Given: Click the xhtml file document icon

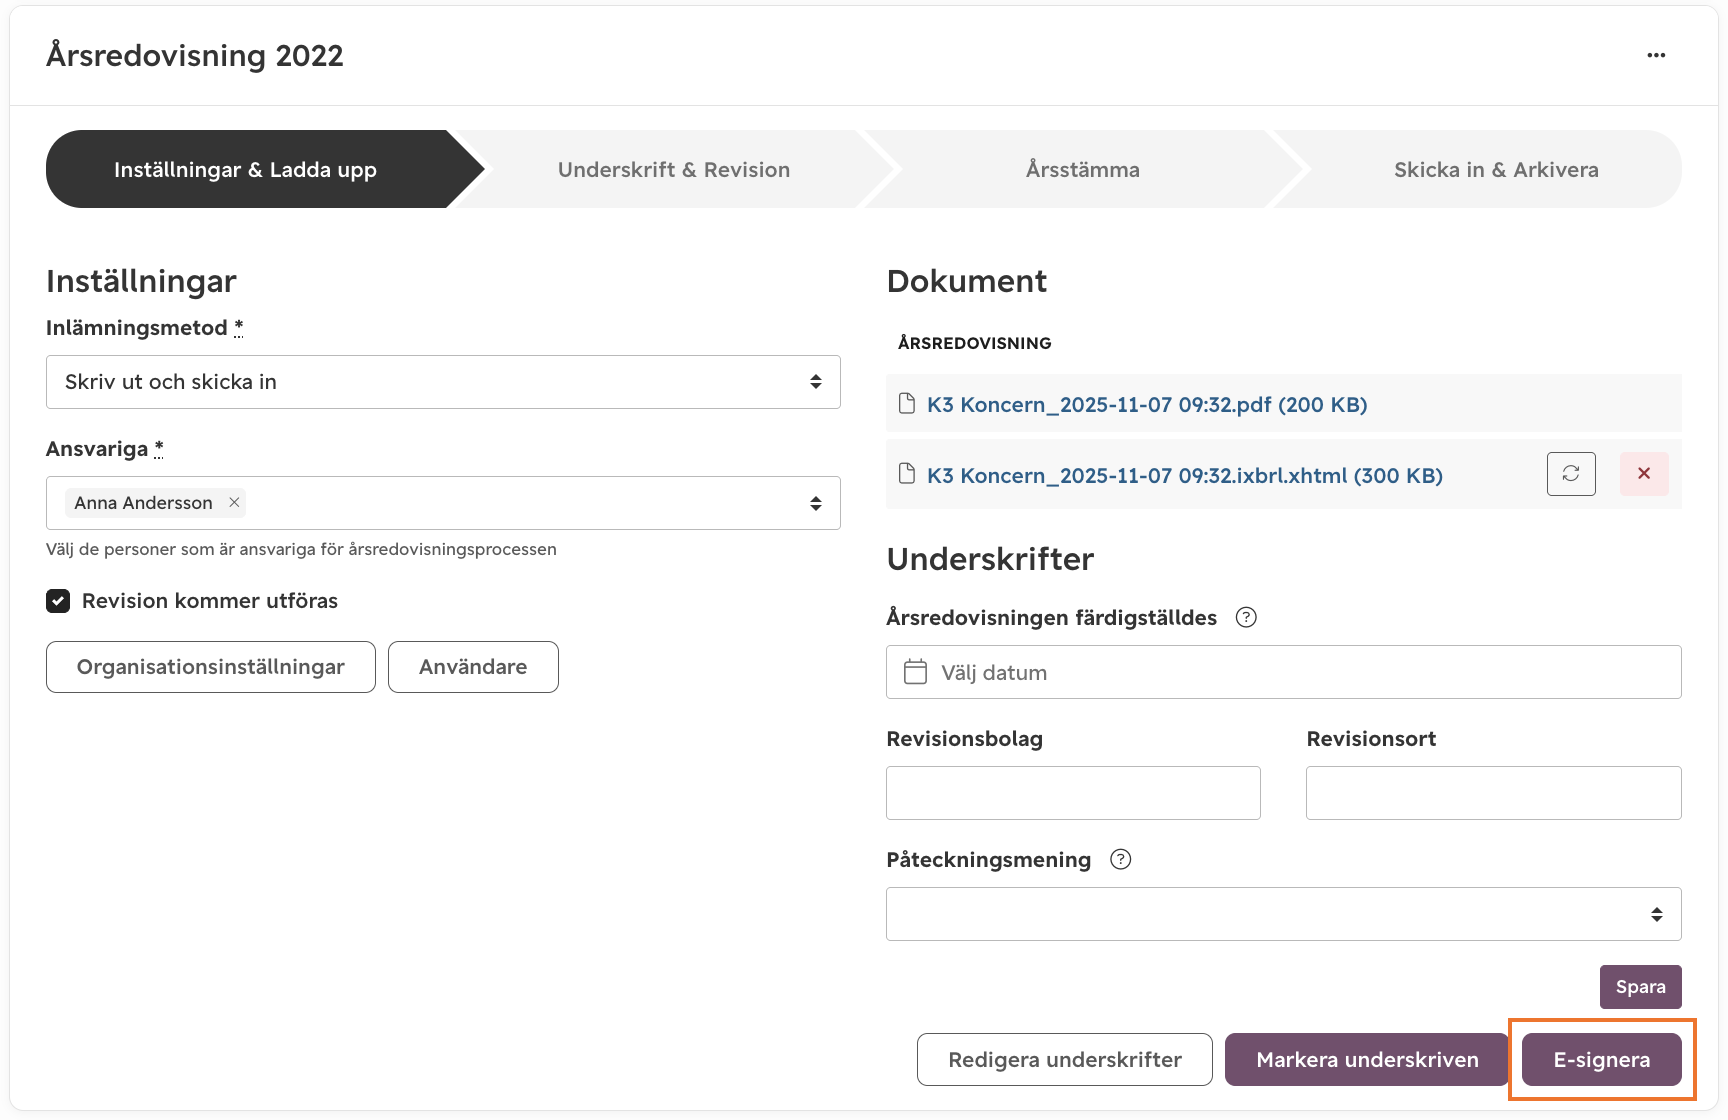Looking at the screenshot, I should (907, 474).
